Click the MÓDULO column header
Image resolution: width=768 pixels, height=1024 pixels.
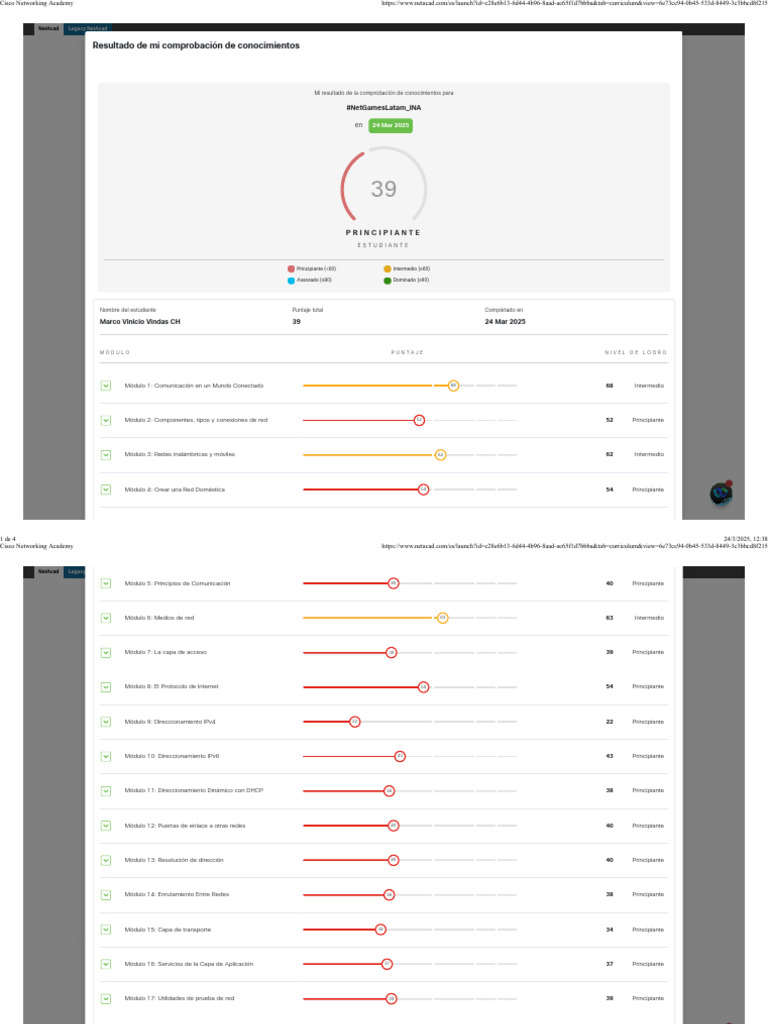coord(115,353)
